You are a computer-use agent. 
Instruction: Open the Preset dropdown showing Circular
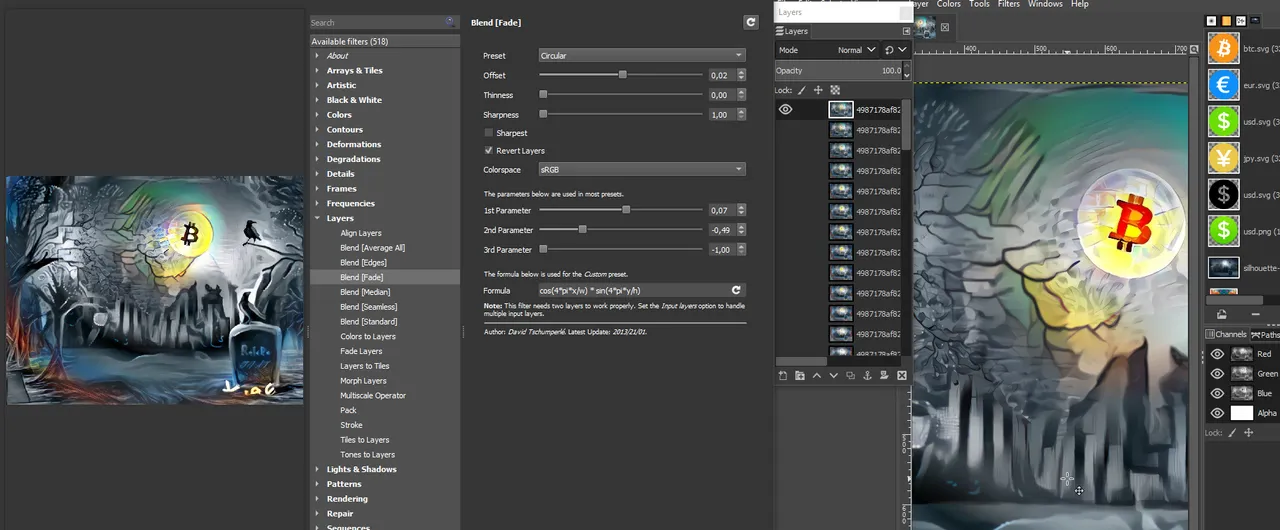(642, 55)
